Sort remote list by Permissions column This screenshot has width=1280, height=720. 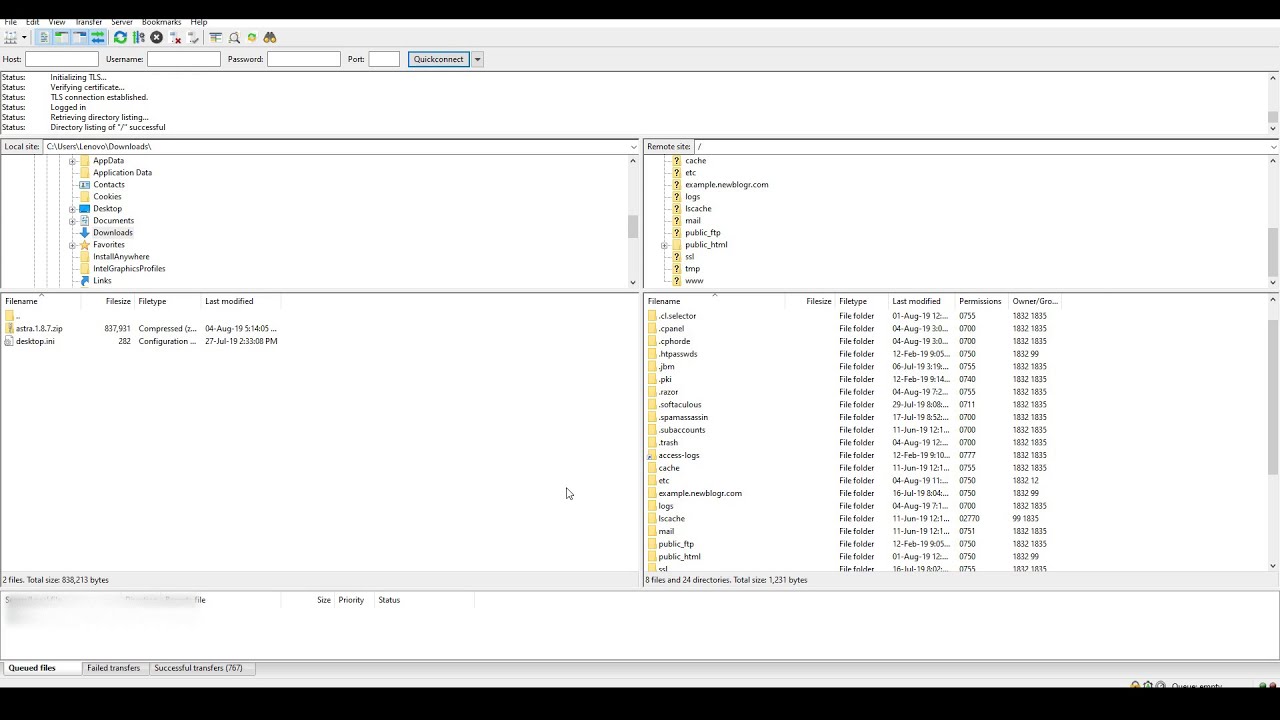point(980,301)
